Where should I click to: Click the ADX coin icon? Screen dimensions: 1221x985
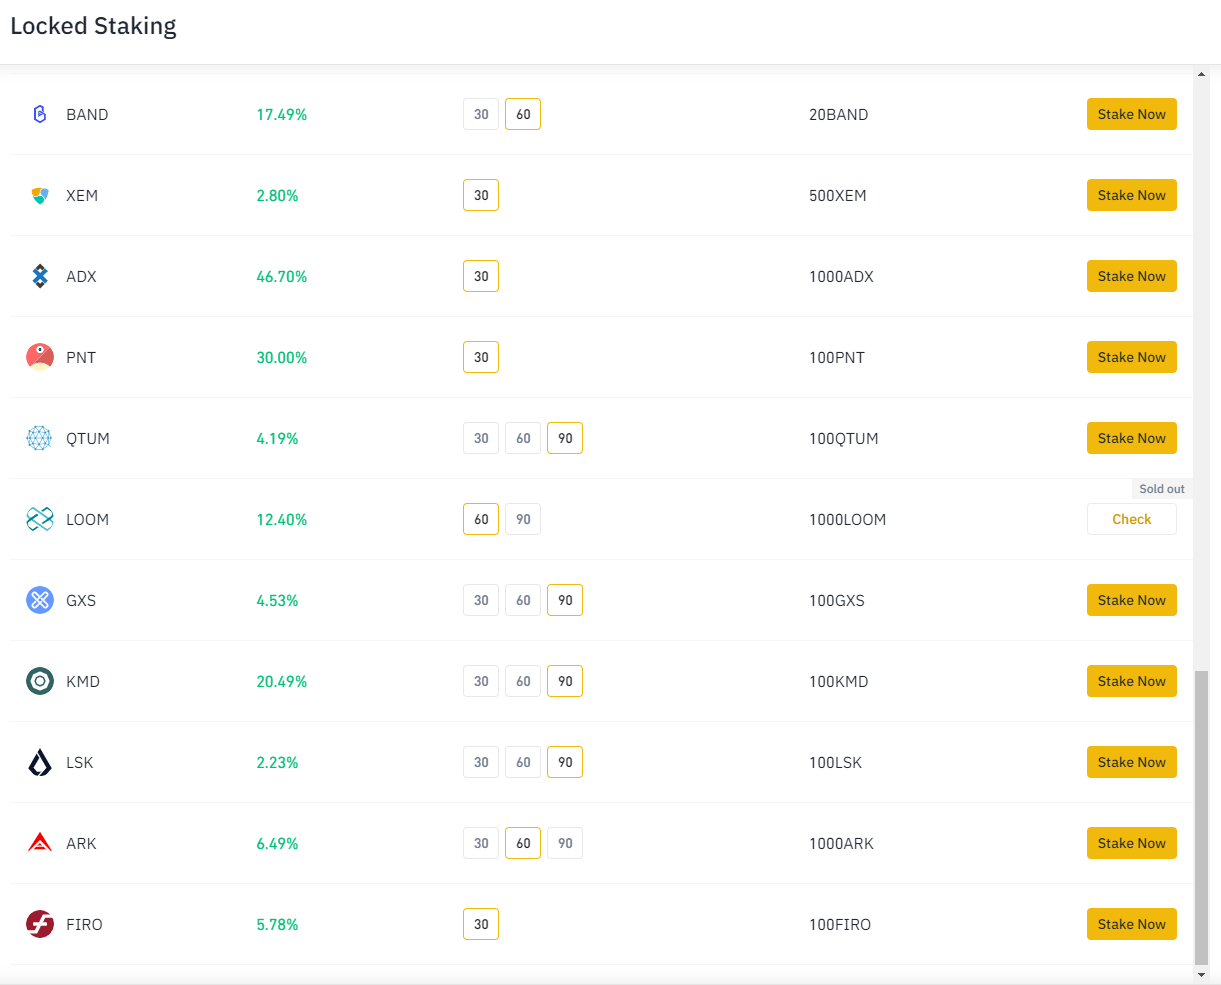pos(40,276)
